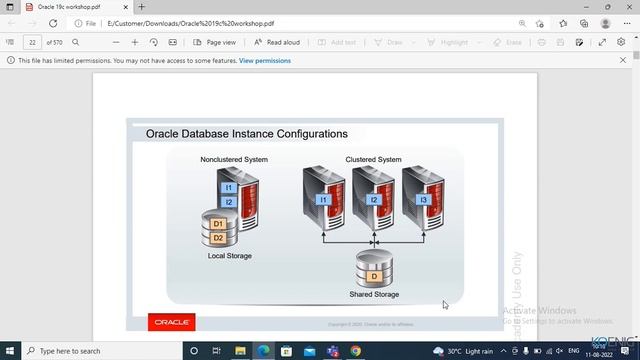Toggle the PDF contents sidebar icon
Image resolution: width=640 pixels, height=360 pixels.
point(10,42)
